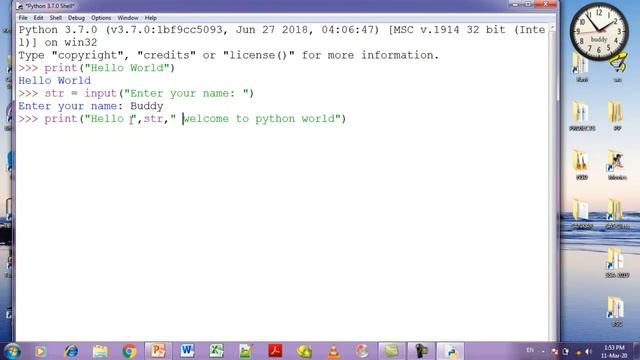Open Microsoft Excel from taskbar
Screen dimensions: 640x360
click(216, 351)
